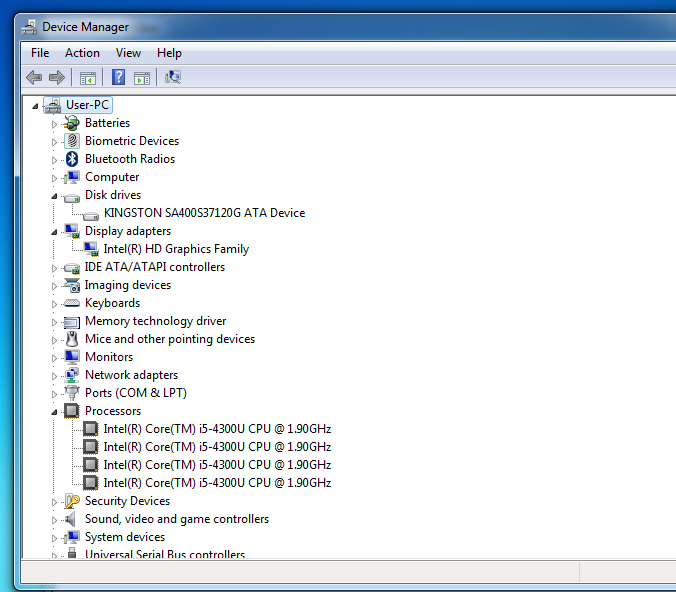Collapse the Disk drives category
The width and height of the screenshot is (676, 592).
point(54,196)
